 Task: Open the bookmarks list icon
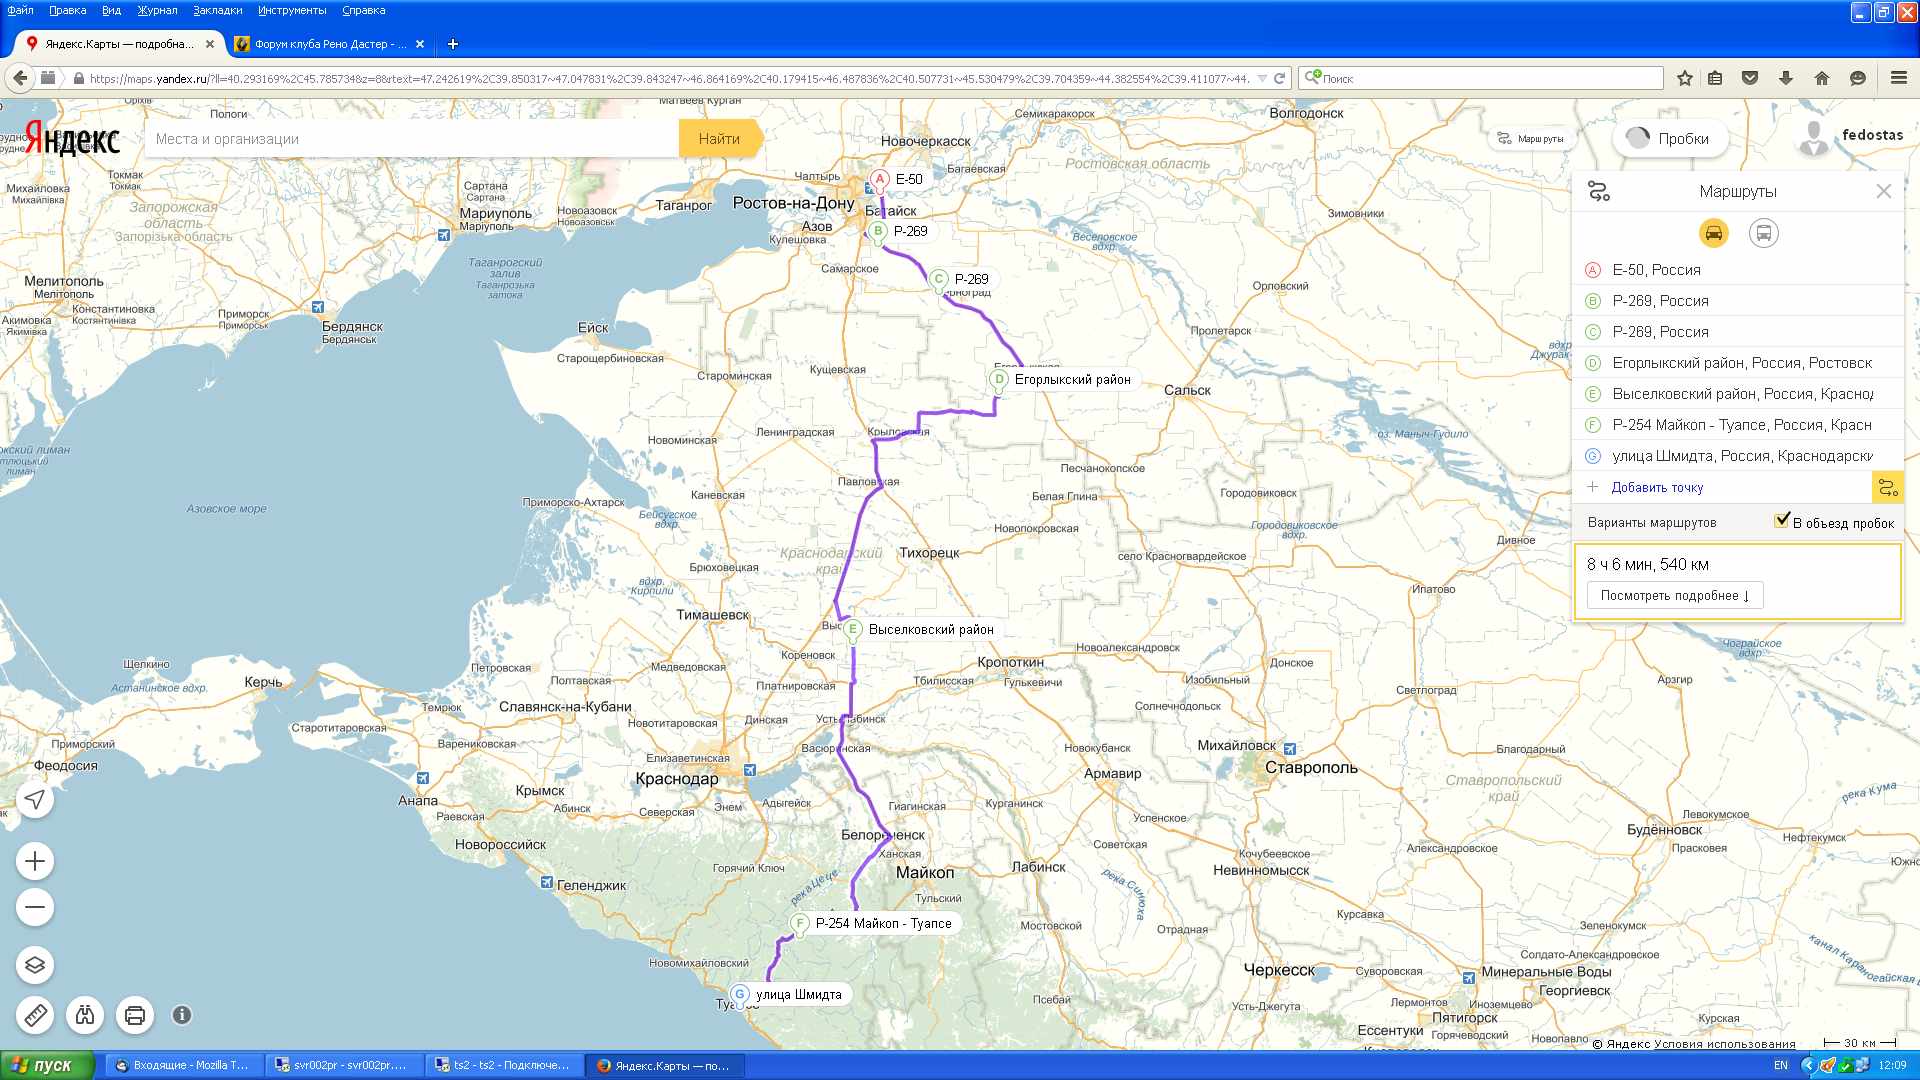pyautogui.click(x=1715, y=78)
